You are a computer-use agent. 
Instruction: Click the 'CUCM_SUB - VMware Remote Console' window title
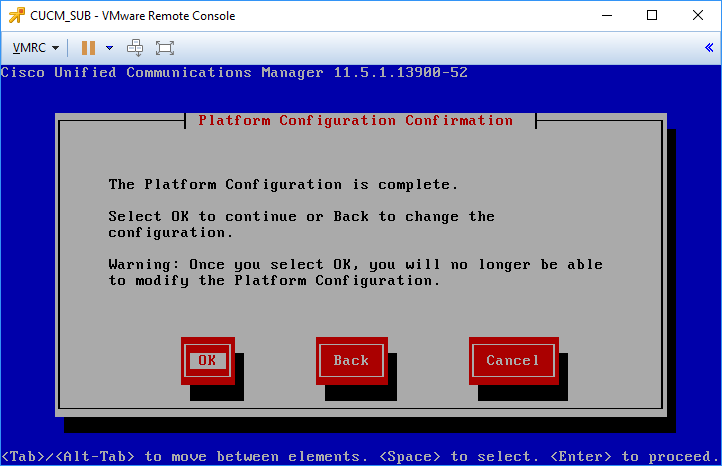tap(133, 16)
